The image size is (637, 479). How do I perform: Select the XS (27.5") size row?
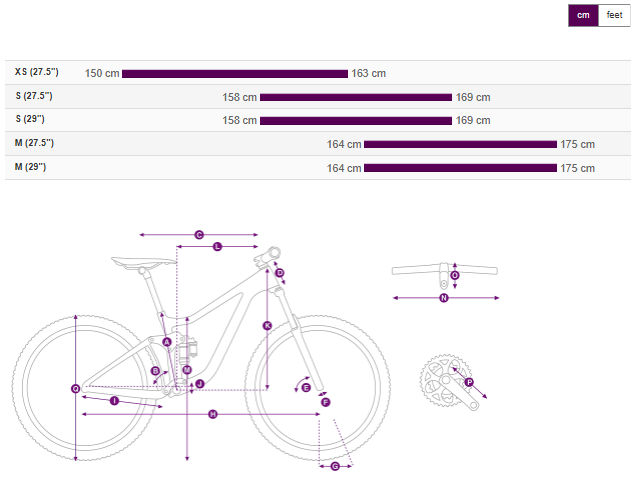tap(37, 72)
